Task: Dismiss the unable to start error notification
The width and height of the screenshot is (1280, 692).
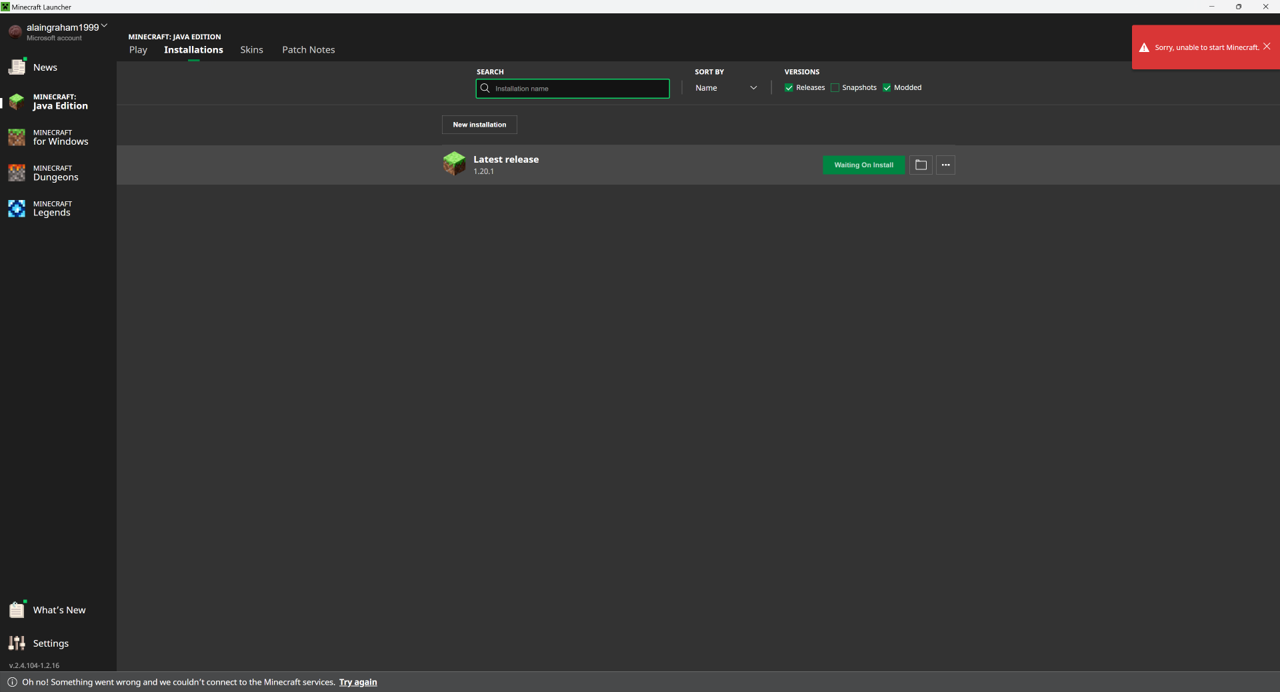Action: point(1267,47)
